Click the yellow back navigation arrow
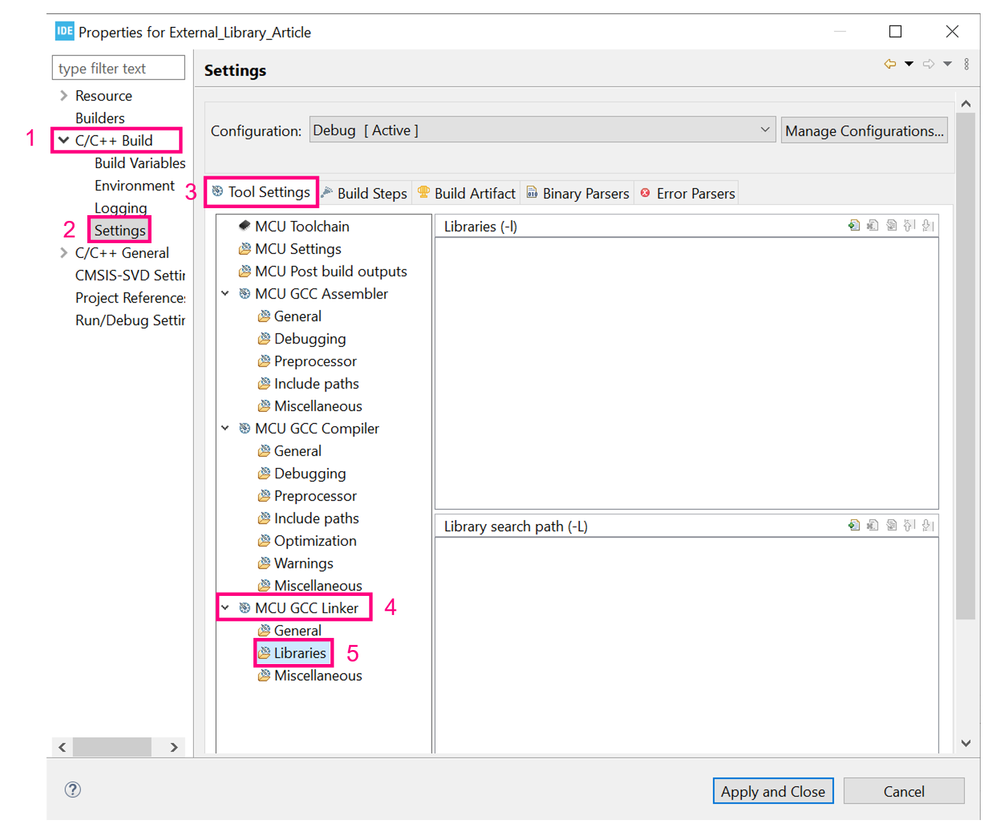The image size is (999, 834). (890, 64)
